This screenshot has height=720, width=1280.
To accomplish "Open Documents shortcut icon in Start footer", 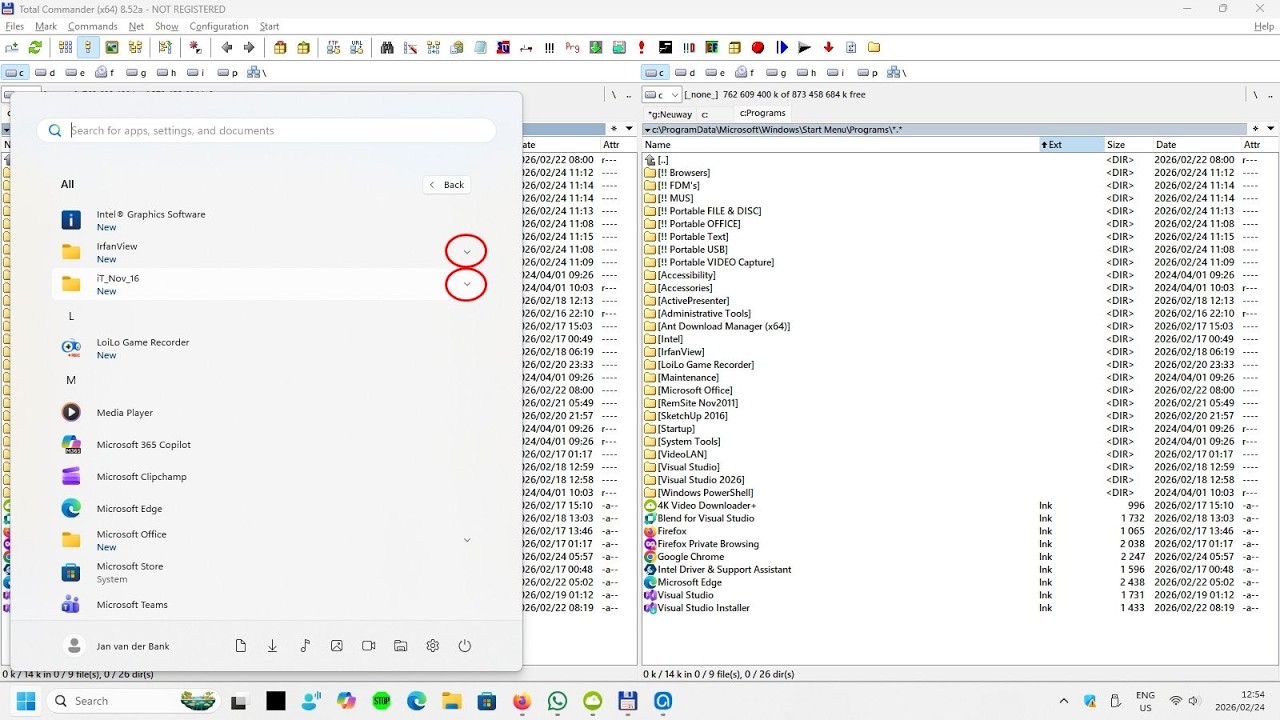I will (240, 646).
